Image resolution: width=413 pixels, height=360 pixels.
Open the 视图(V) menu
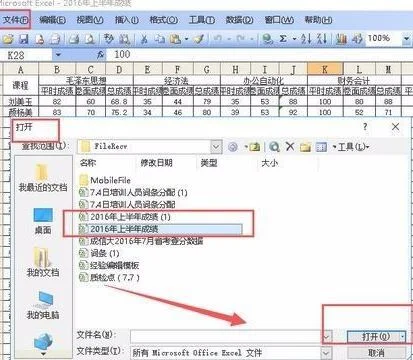pyautogui.click(x=90, y=20)
